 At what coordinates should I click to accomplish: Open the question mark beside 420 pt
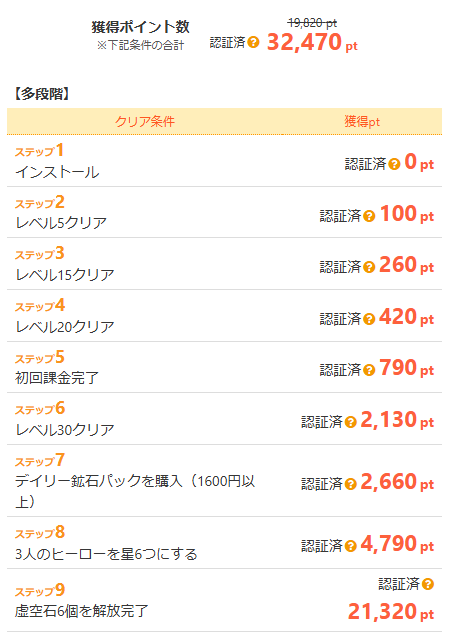coord(369,319)
